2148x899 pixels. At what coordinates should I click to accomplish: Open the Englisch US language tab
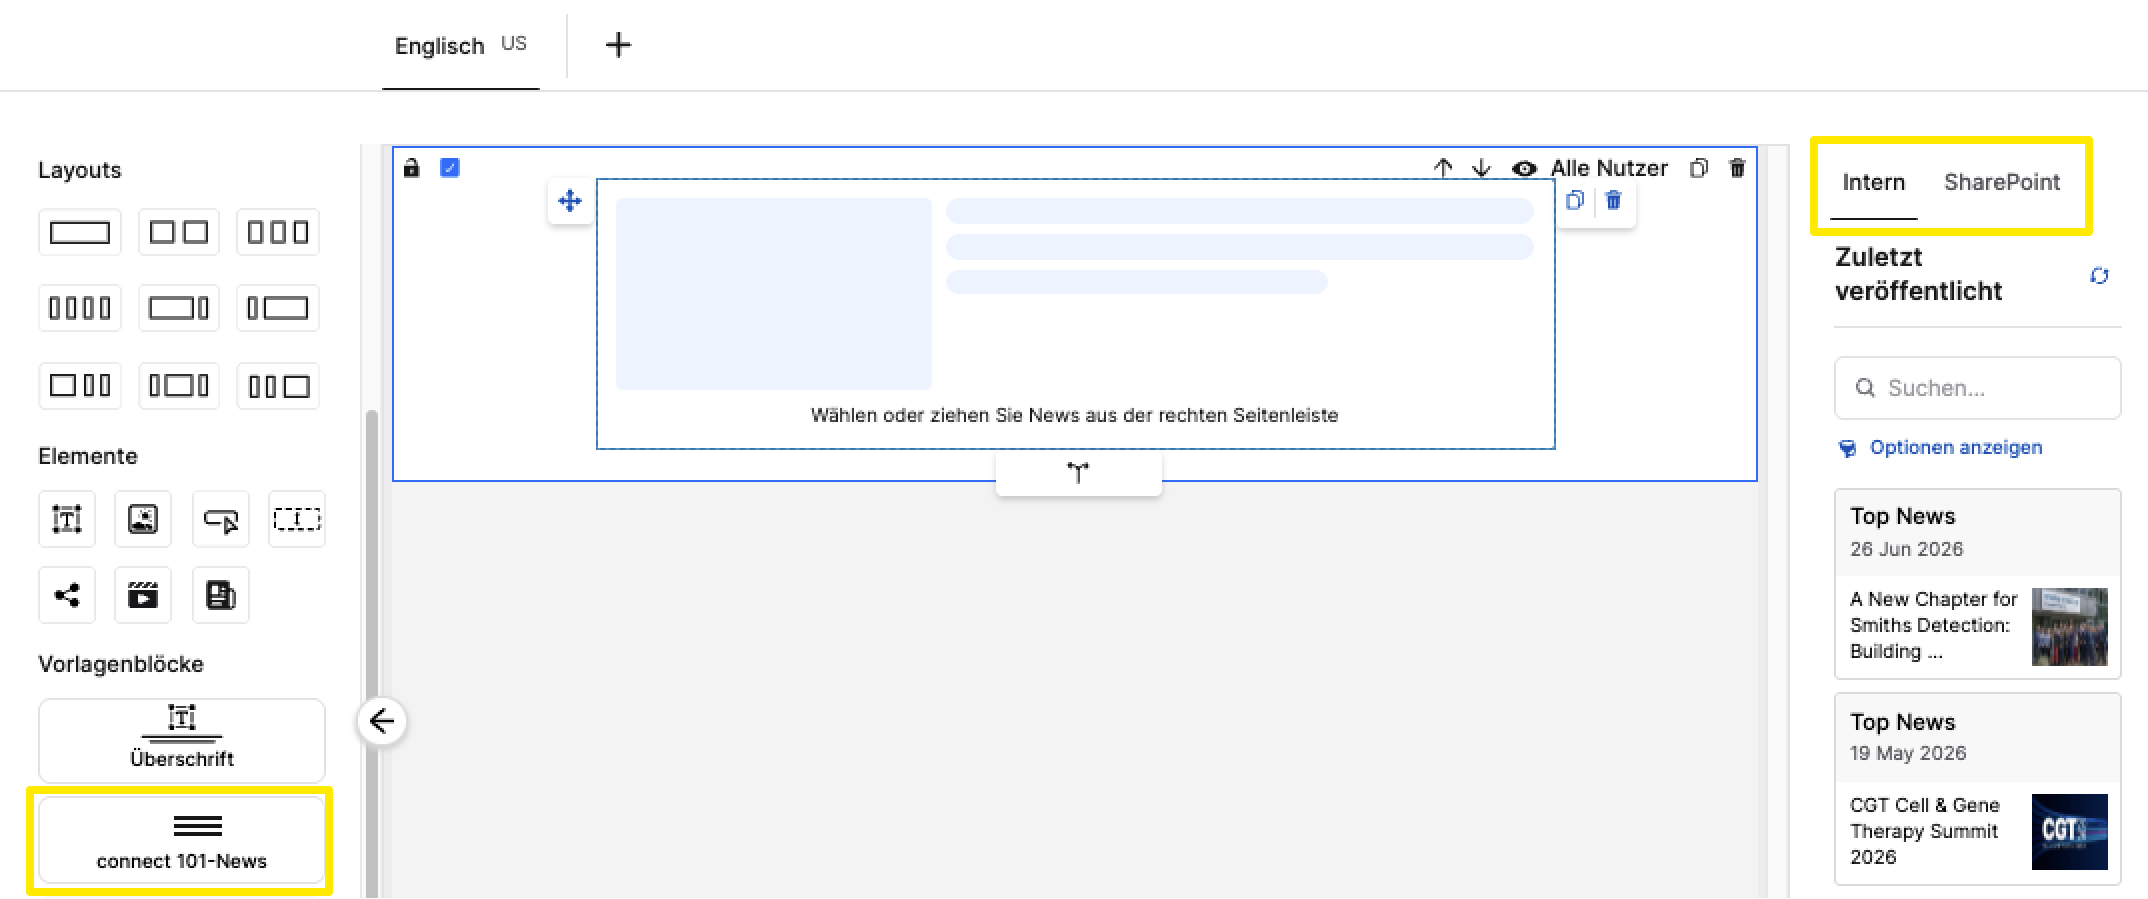coord(461,46)
